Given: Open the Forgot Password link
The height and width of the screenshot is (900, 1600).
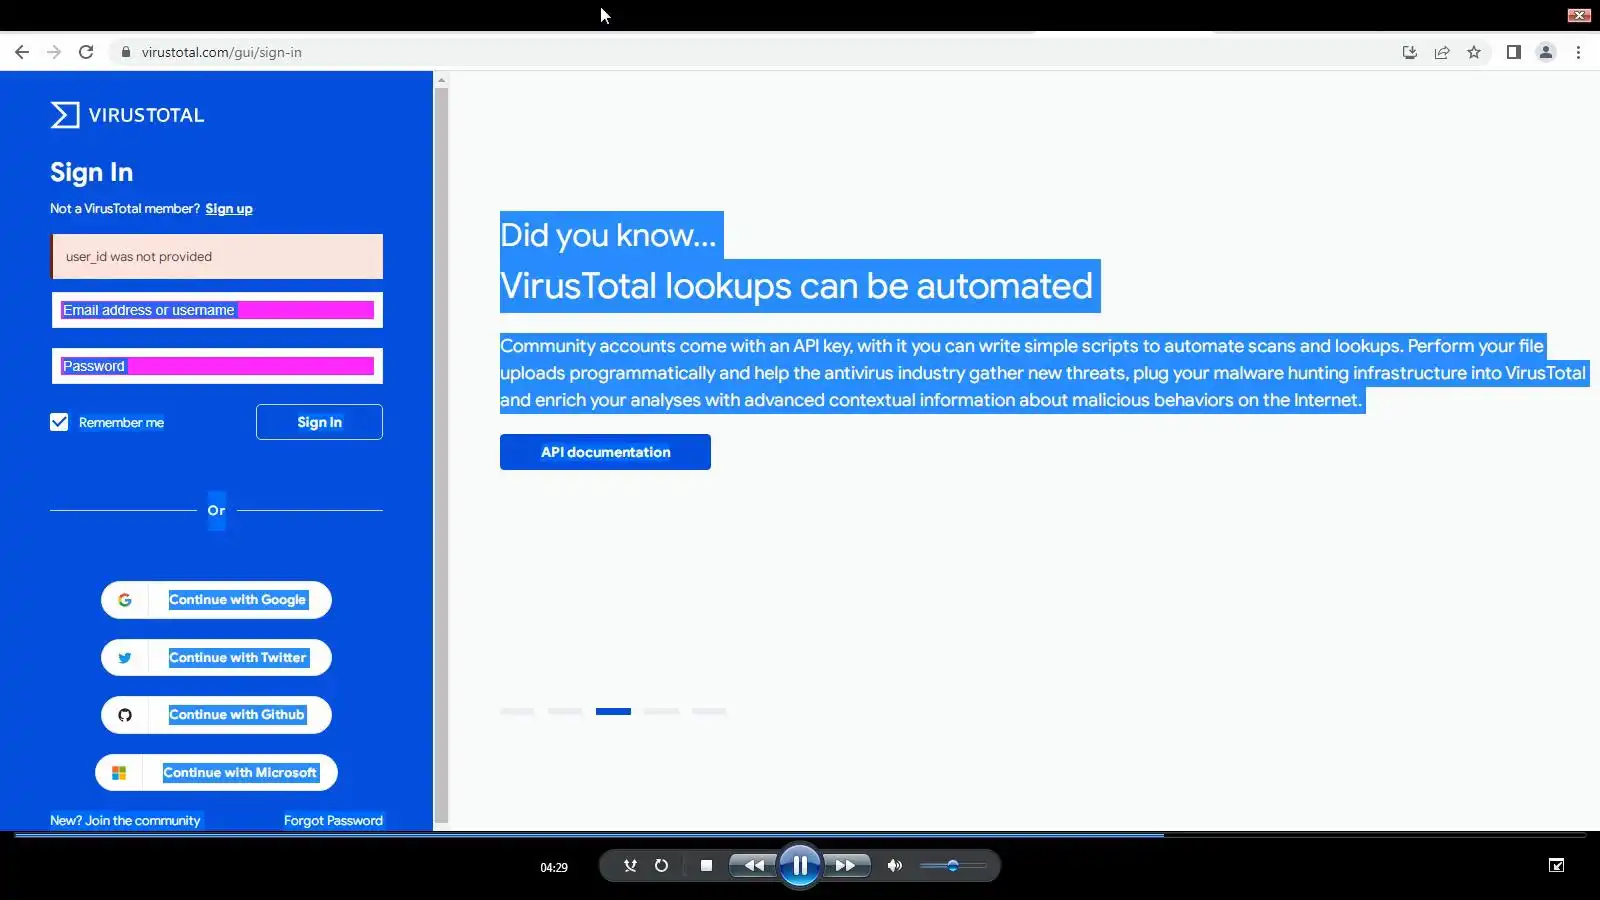Looking at the screenshot, I should (333, 821).
